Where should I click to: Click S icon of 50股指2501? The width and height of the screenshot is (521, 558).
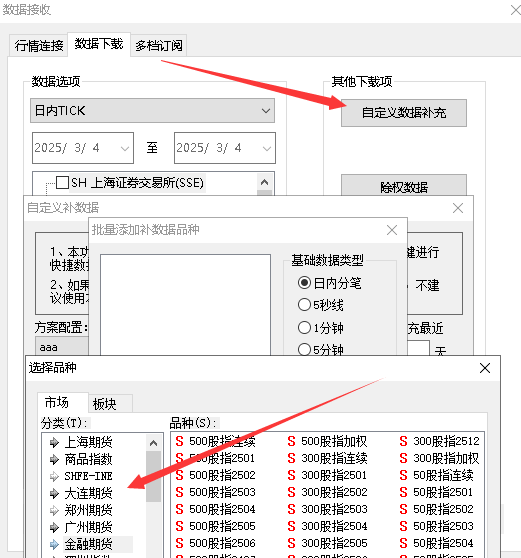tap(403, 492)
